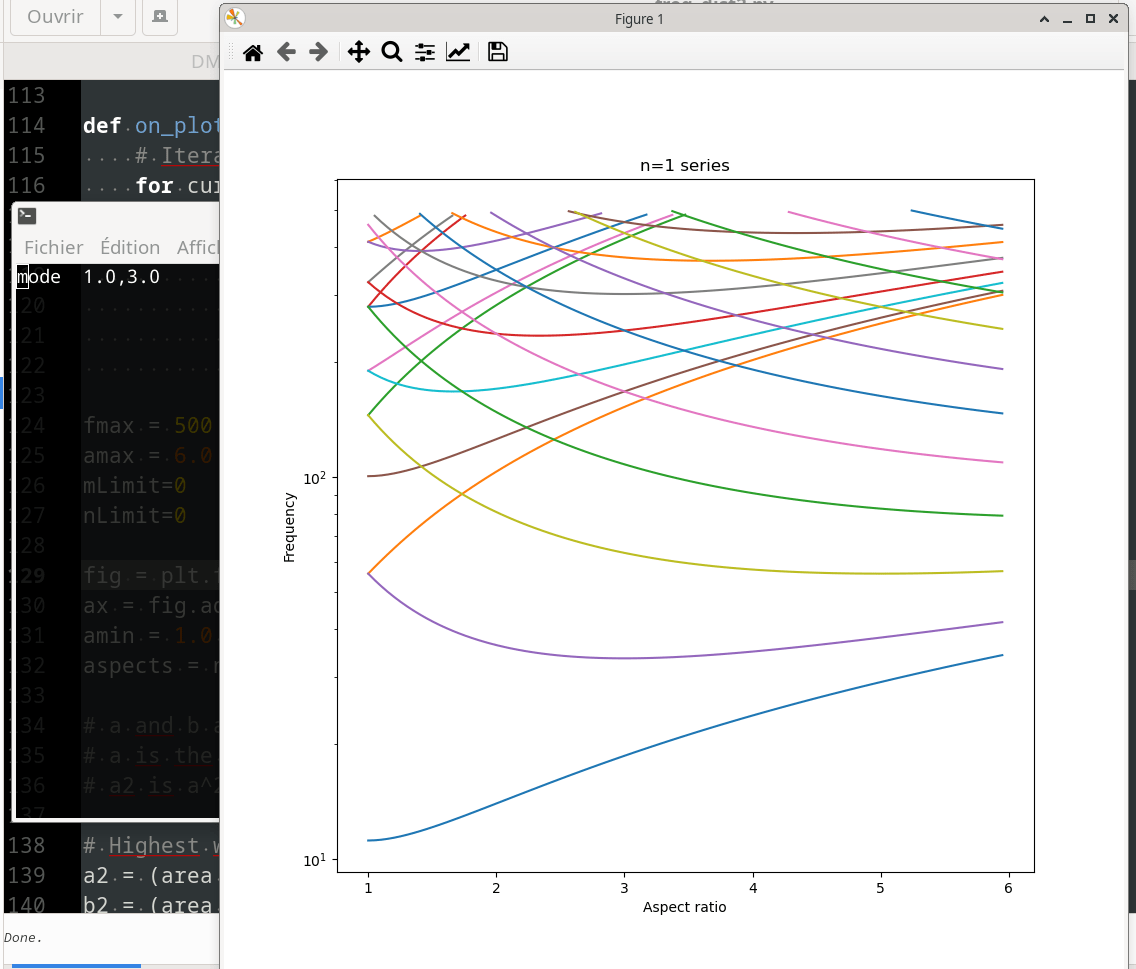Click the Ouvrir button in the editor
The image size is (1136, 969).
pos(55,17)
